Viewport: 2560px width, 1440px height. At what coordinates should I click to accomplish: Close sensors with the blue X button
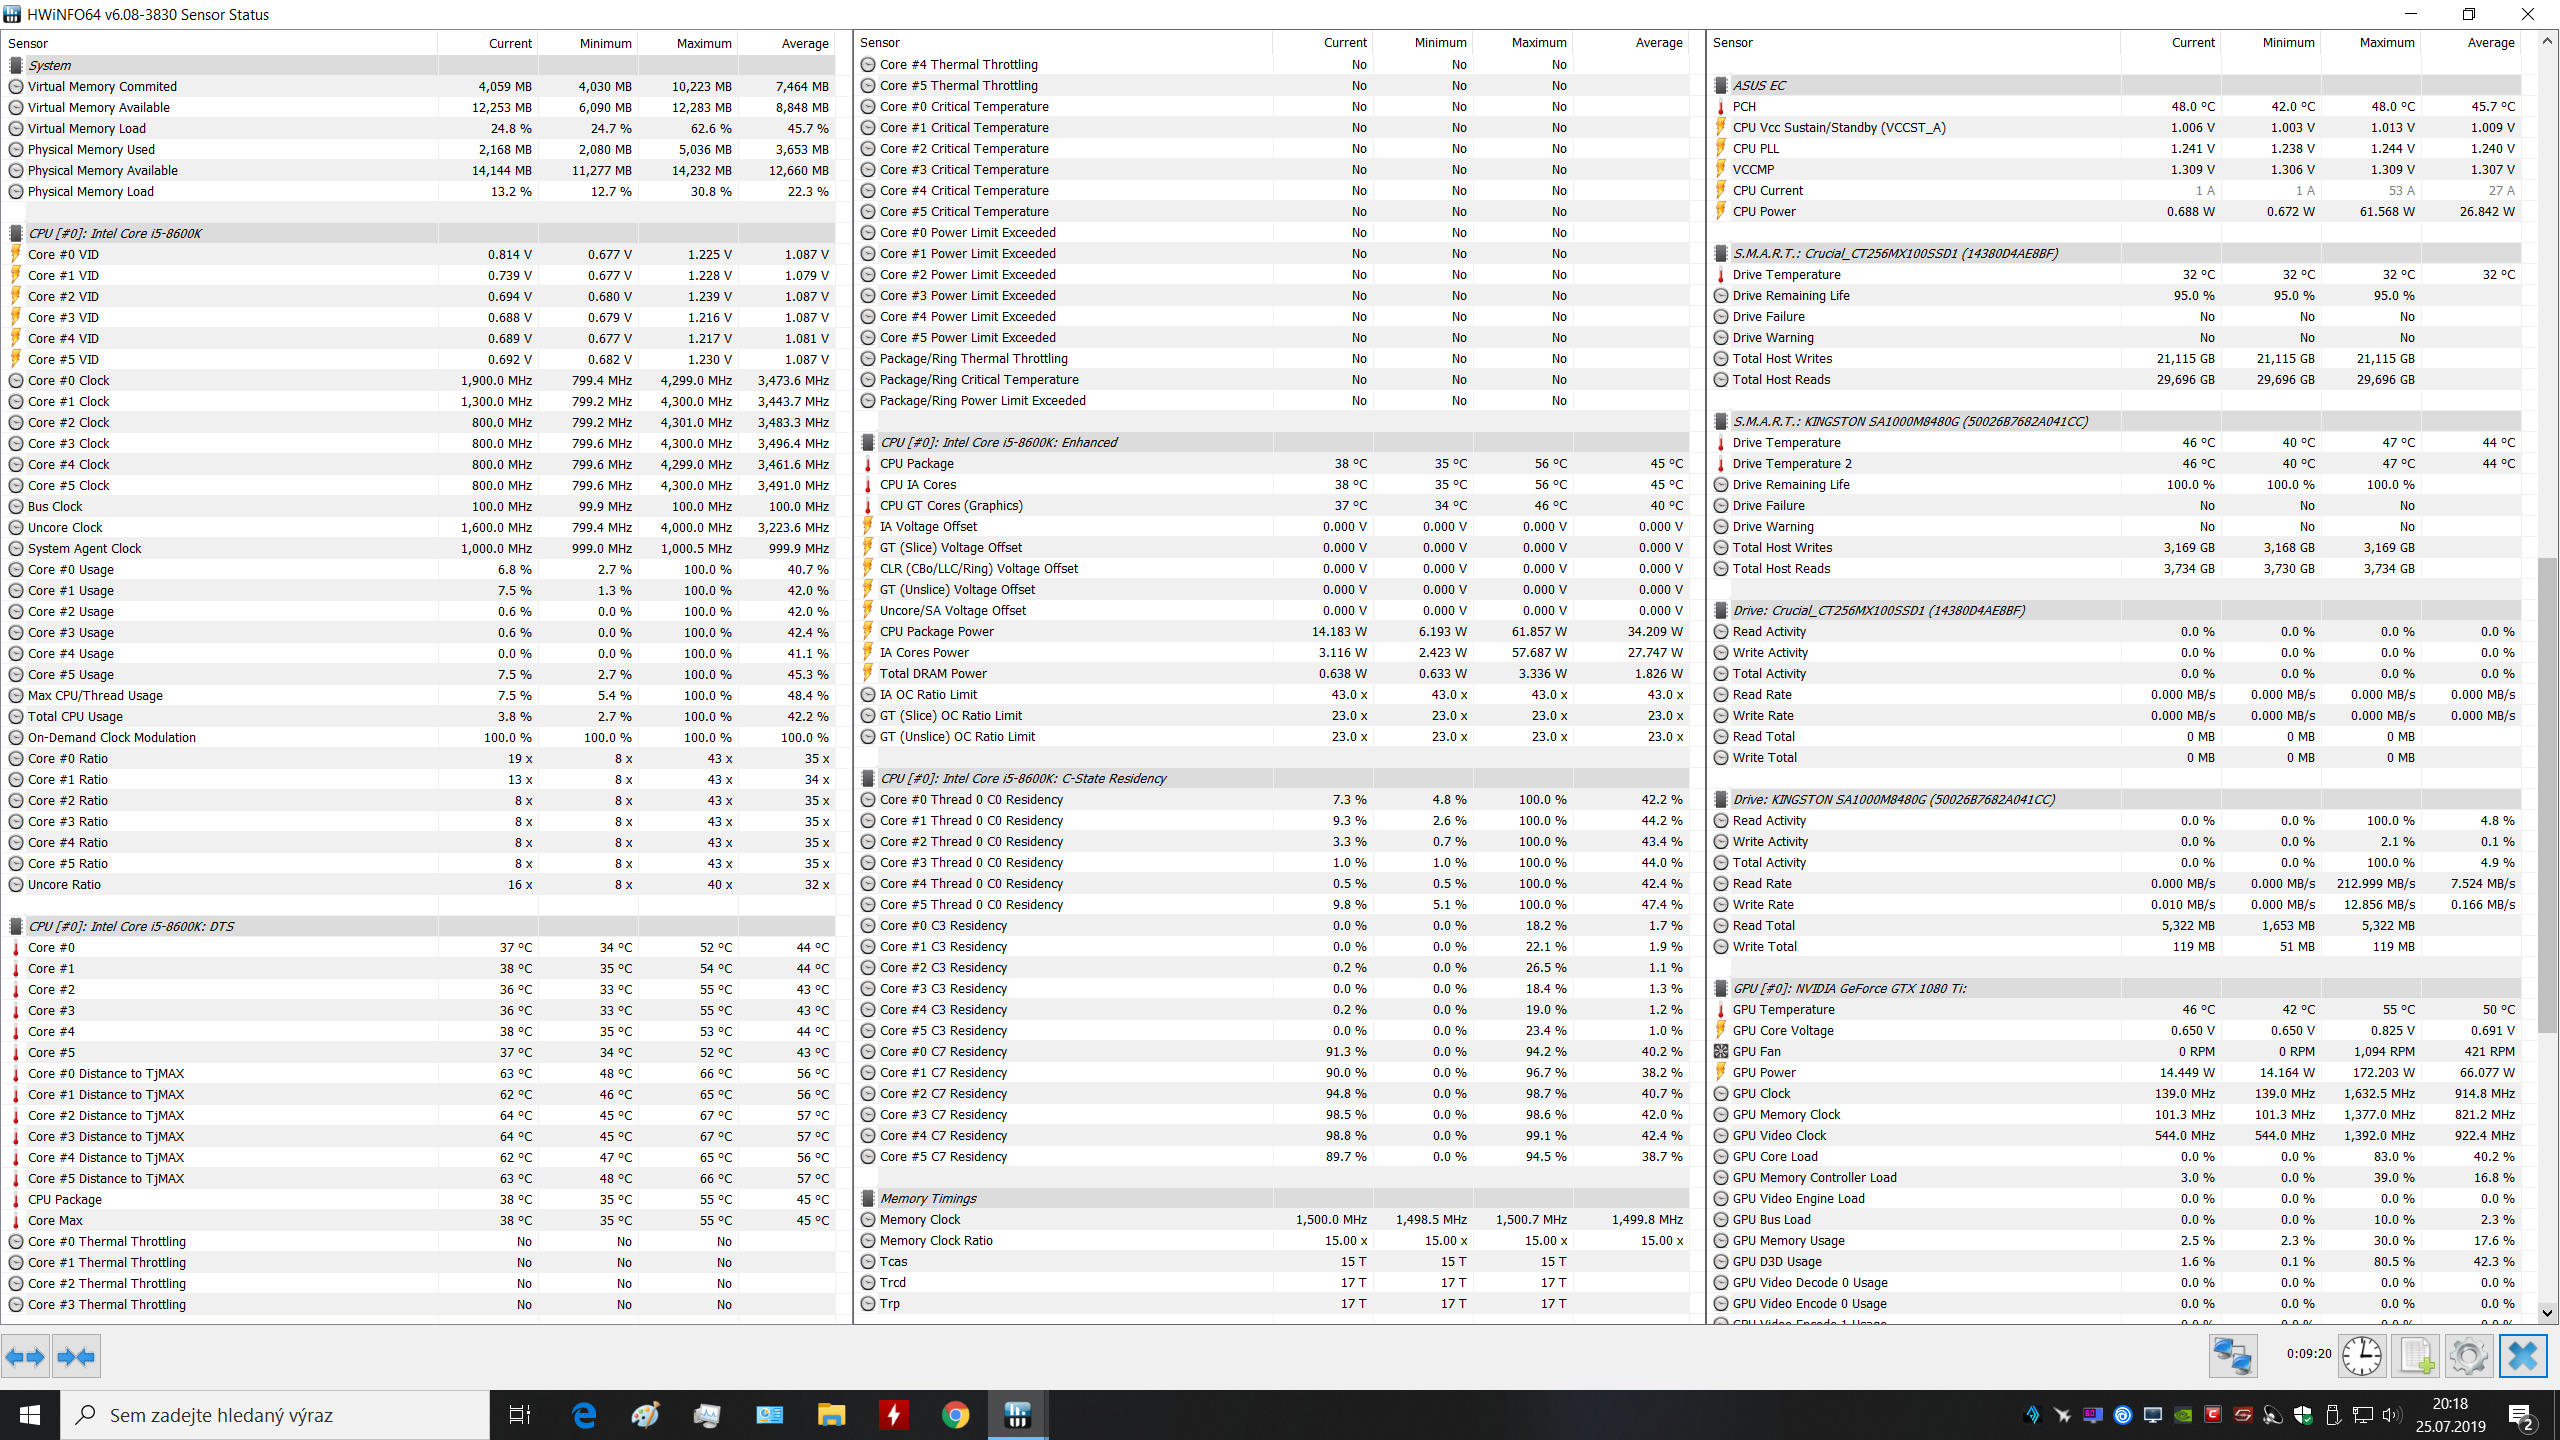pos(2522,1356)
